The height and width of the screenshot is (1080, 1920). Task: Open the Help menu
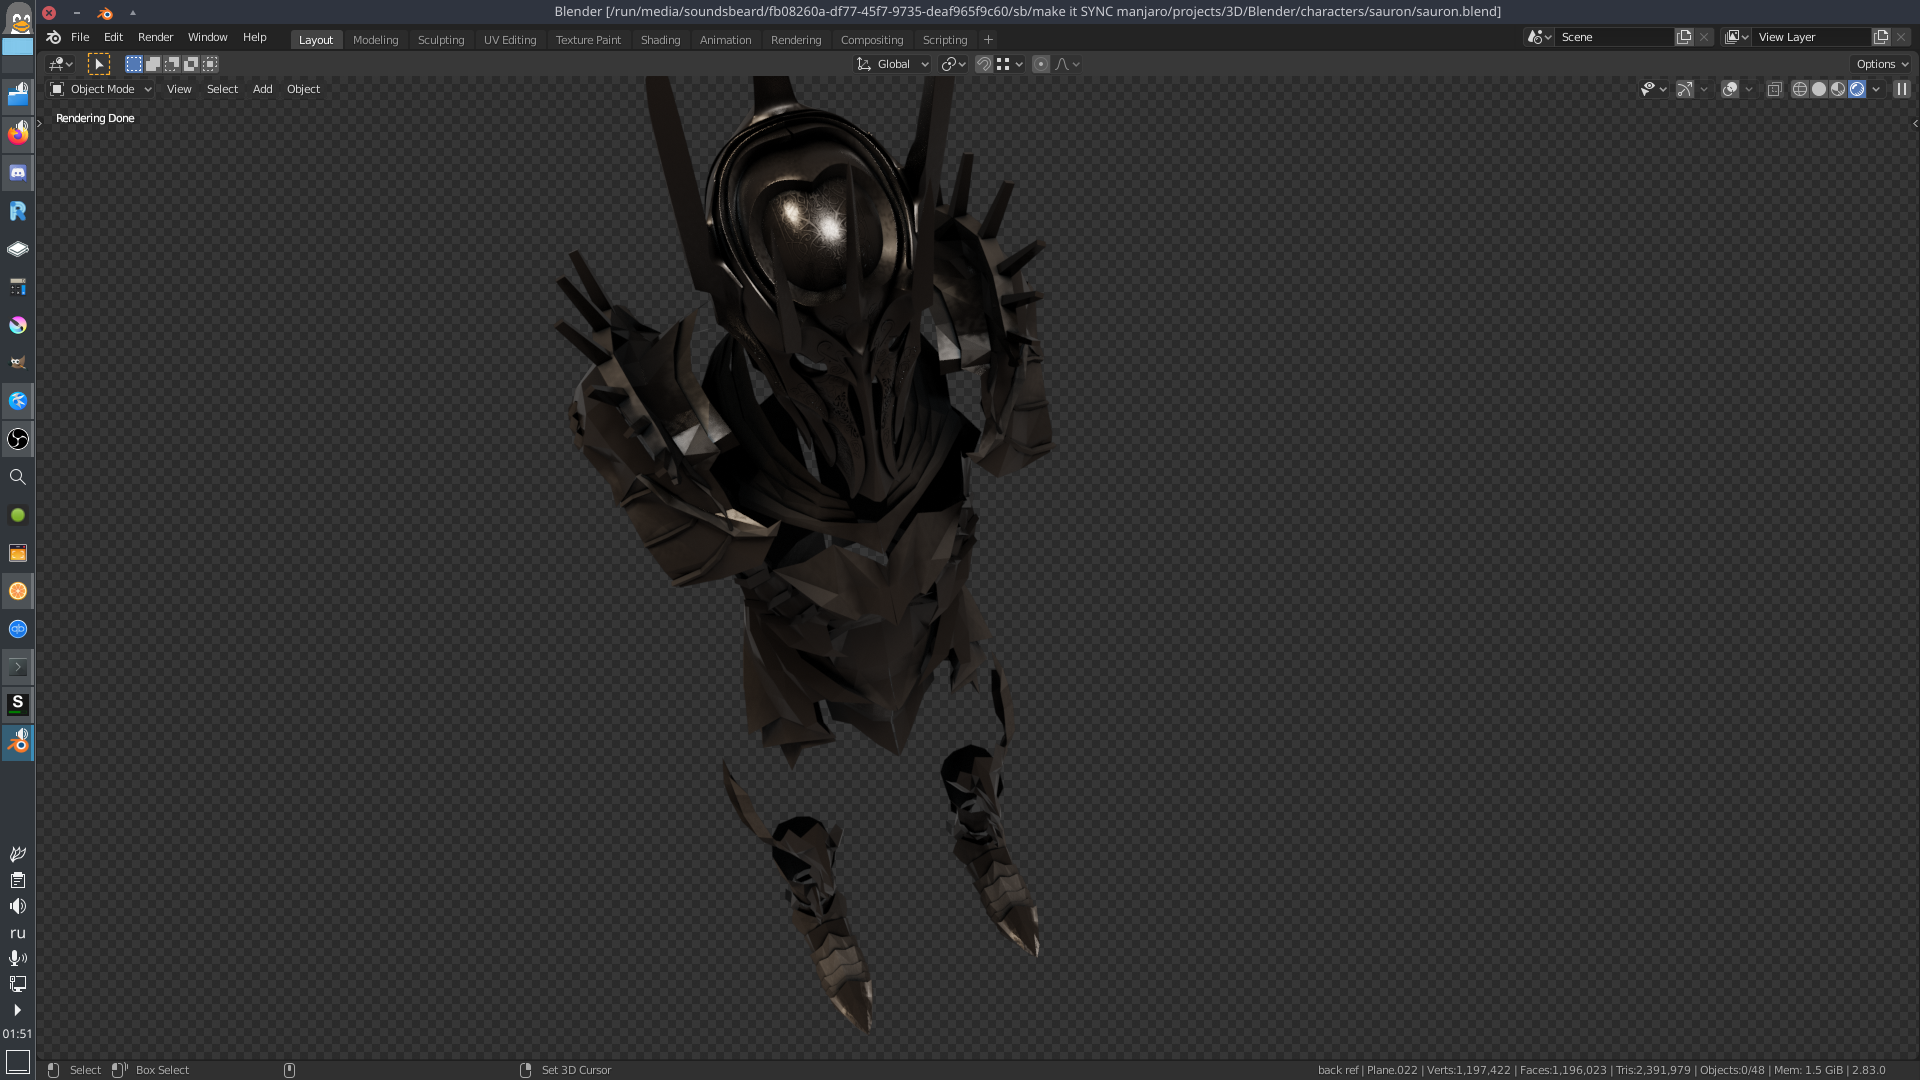(255, 37)
